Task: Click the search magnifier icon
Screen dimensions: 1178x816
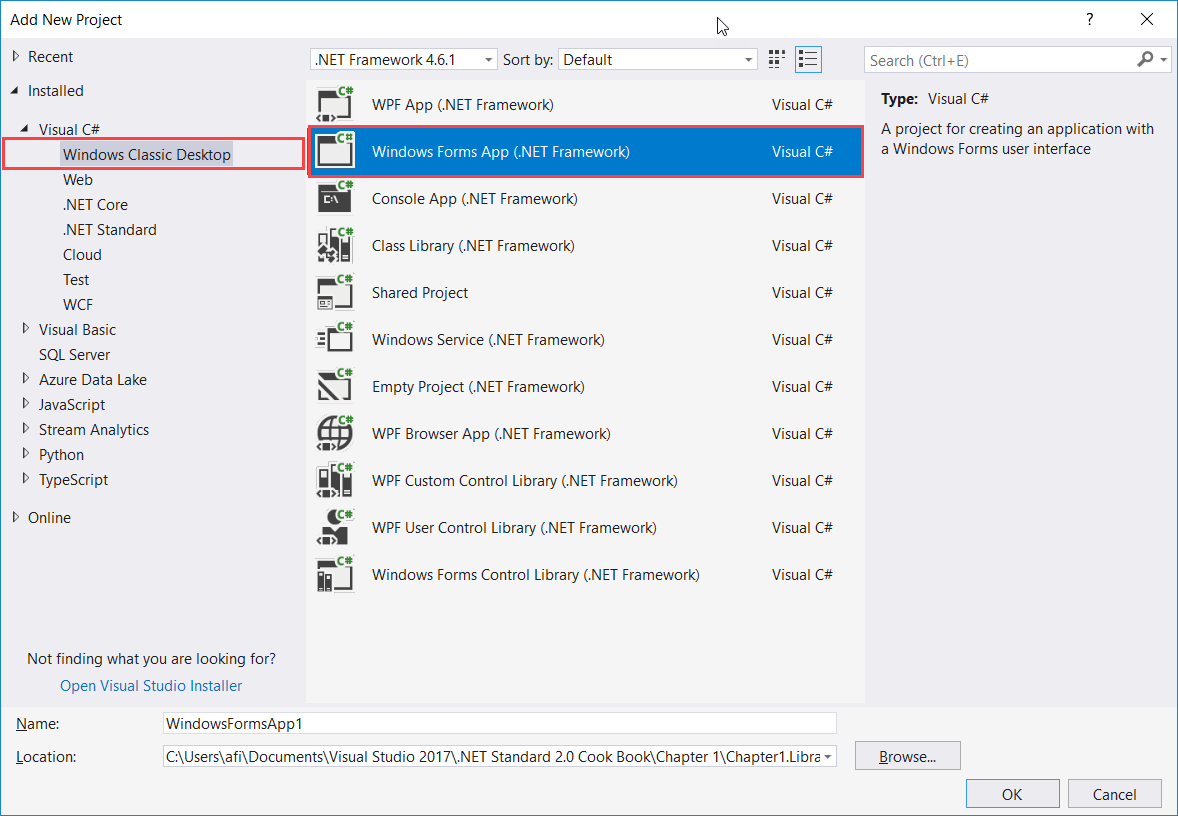Action: pyautogui.click(x=1145, y=59)
